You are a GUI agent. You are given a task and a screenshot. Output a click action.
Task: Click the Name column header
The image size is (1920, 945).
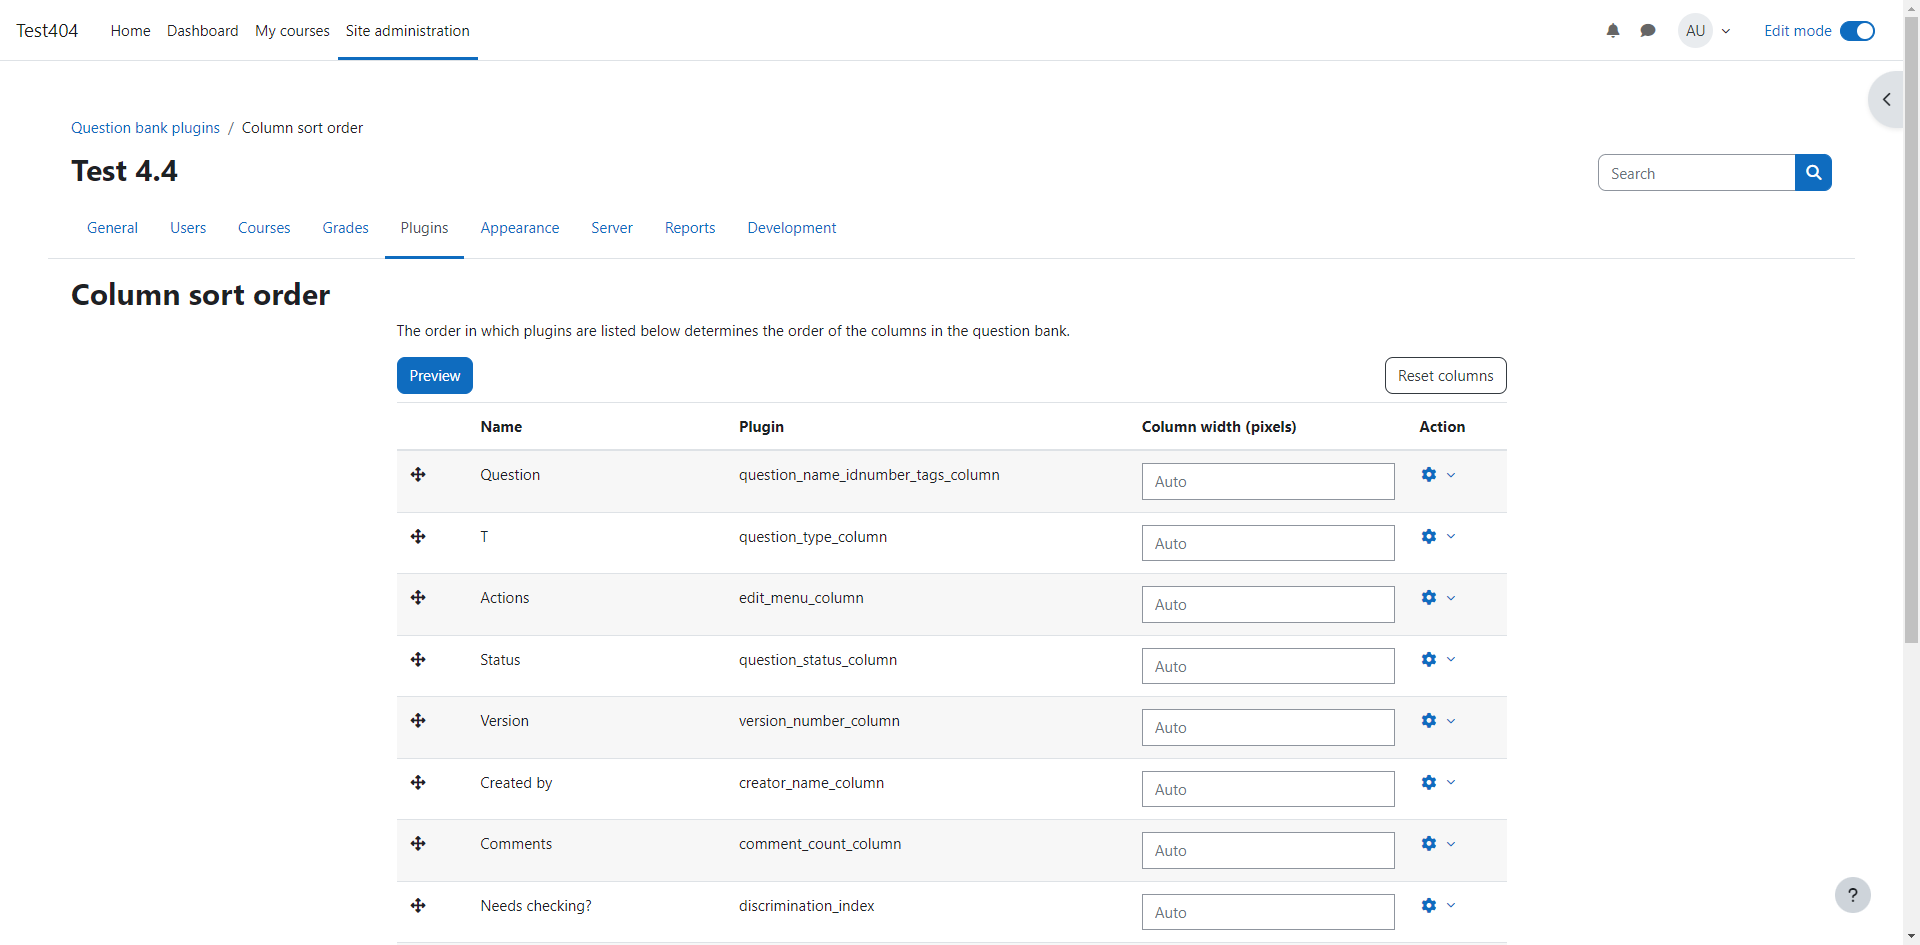point(501,427)
